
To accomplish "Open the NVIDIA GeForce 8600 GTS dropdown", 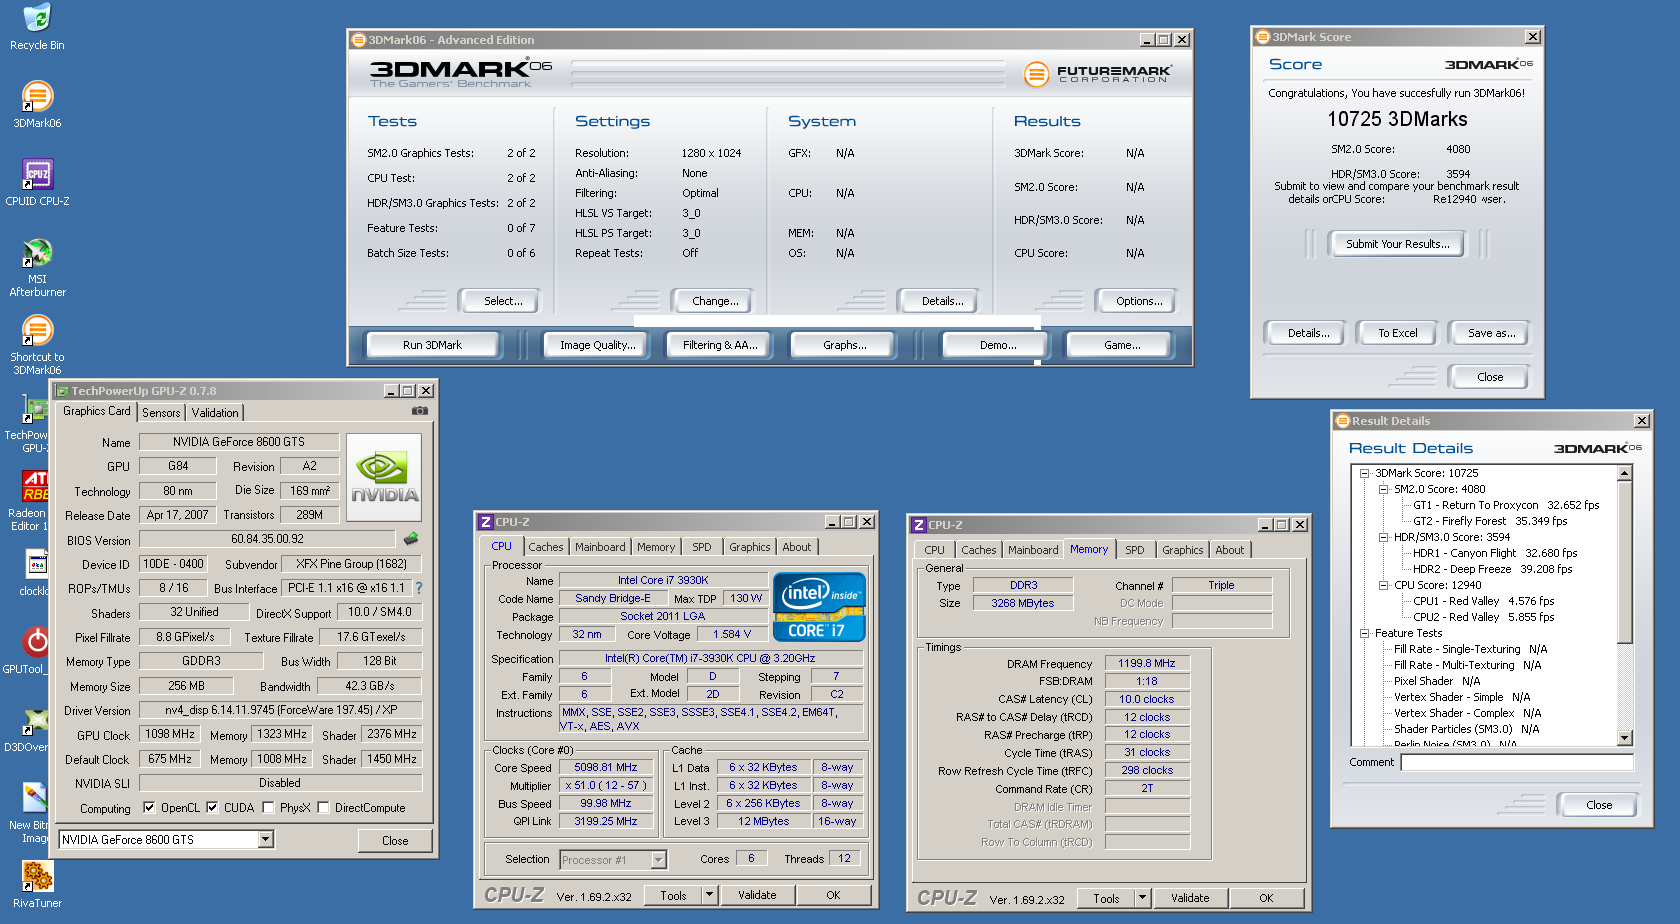I will (x=266, y=840).
